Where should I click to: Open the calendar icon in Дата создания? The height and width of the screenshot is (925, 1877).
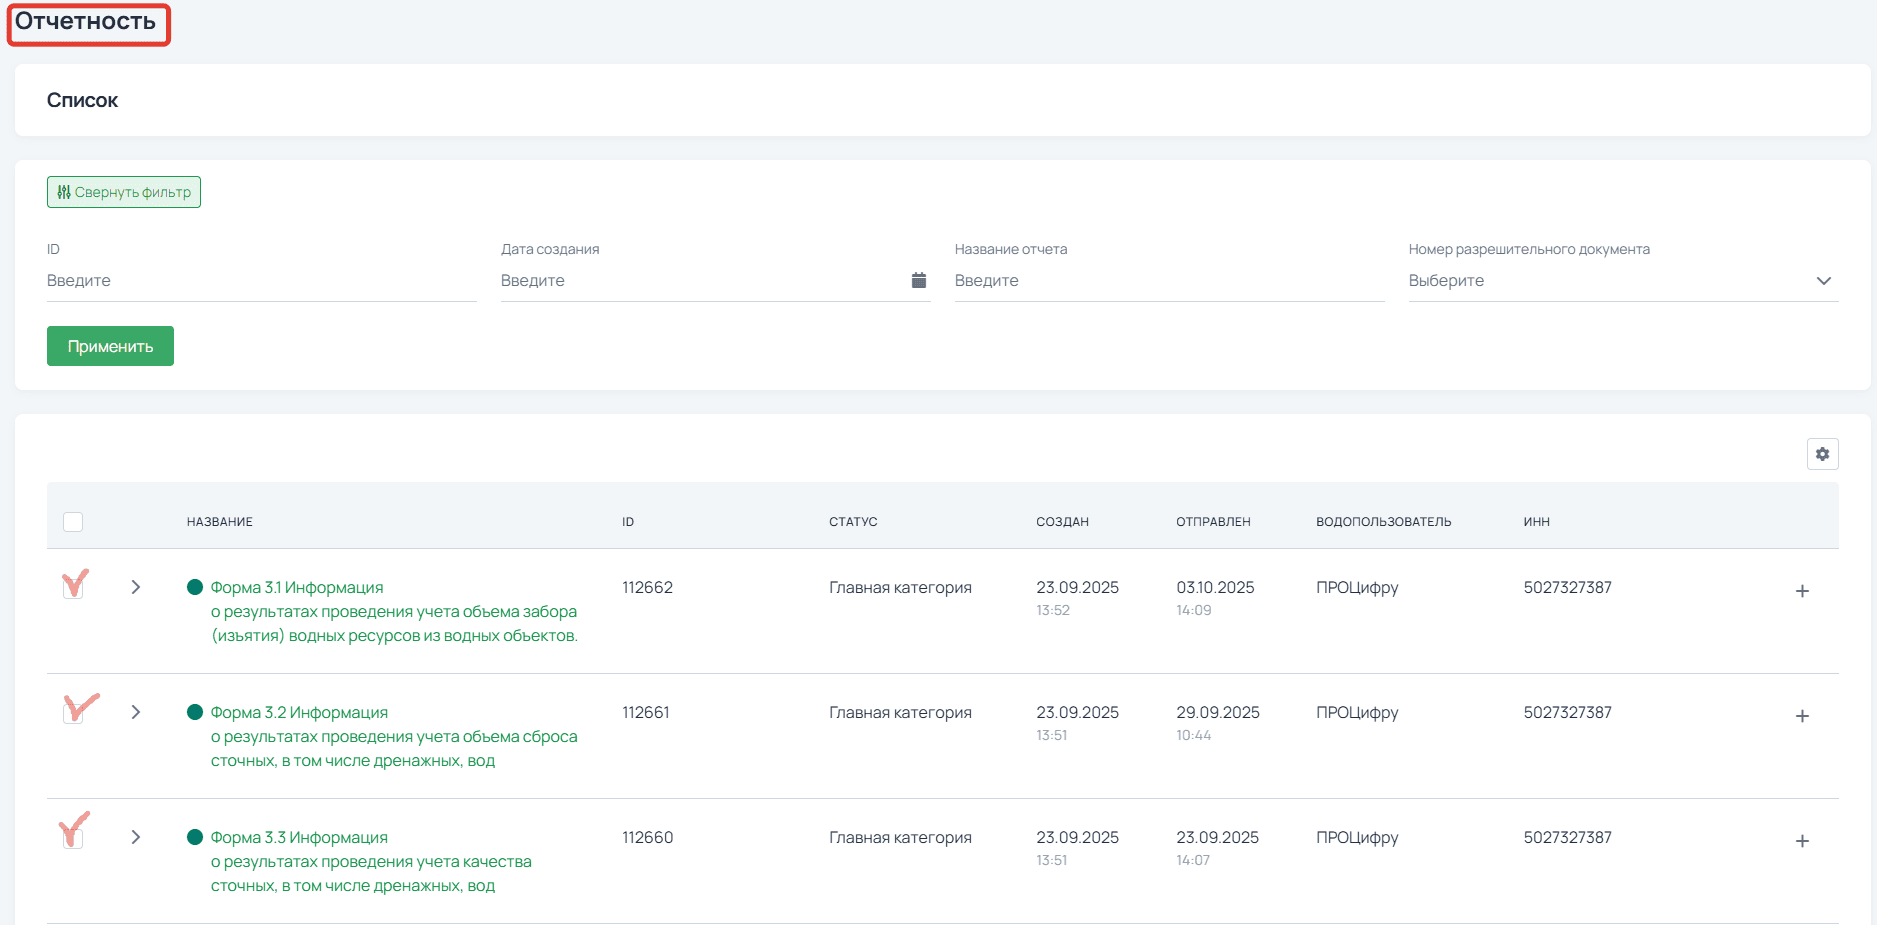tap(918, 280)
